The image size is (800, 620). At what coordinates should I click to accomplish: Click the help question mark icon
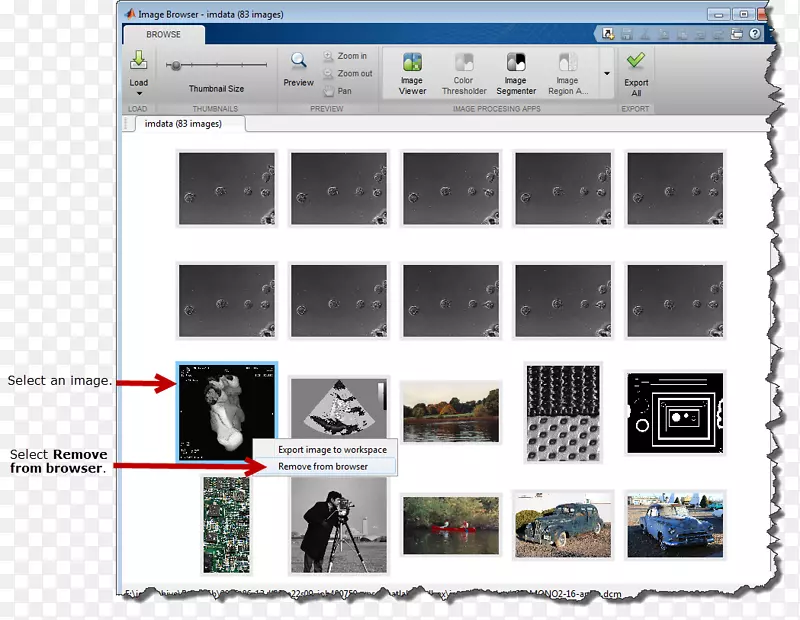755,34
